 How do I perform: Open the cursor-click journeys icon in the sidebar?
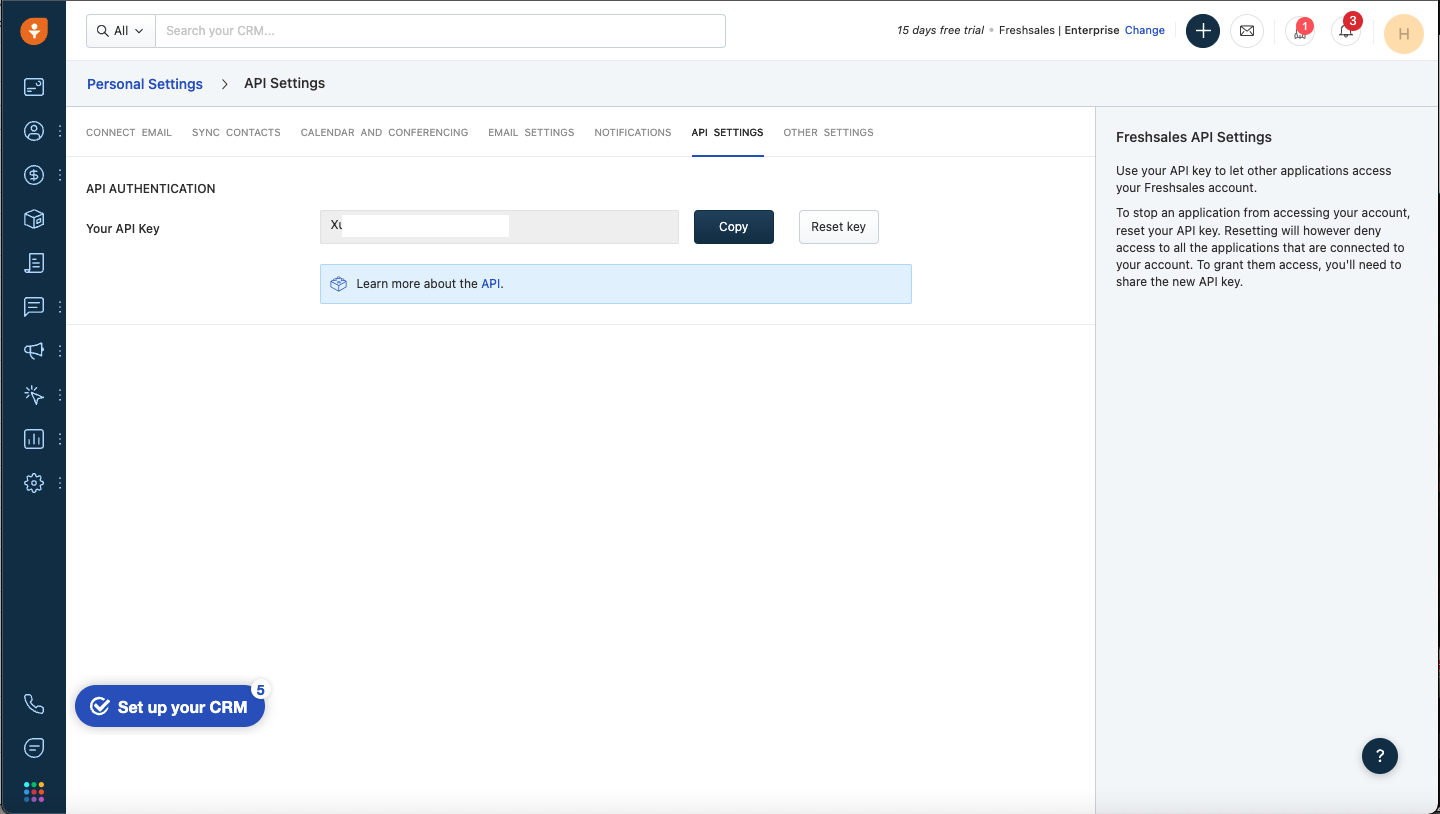(x=34, y=395)
